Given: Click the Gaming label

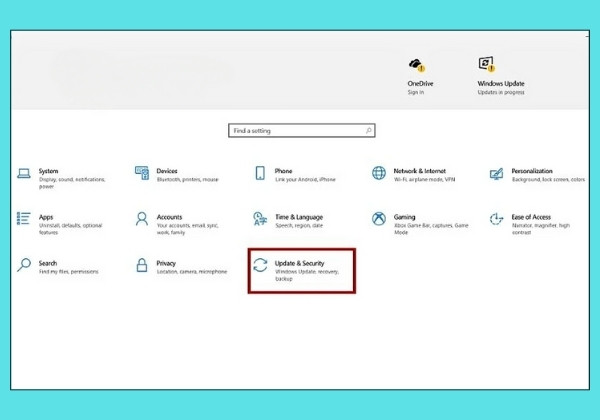Looking at the screenshot, I should (404, 217).
